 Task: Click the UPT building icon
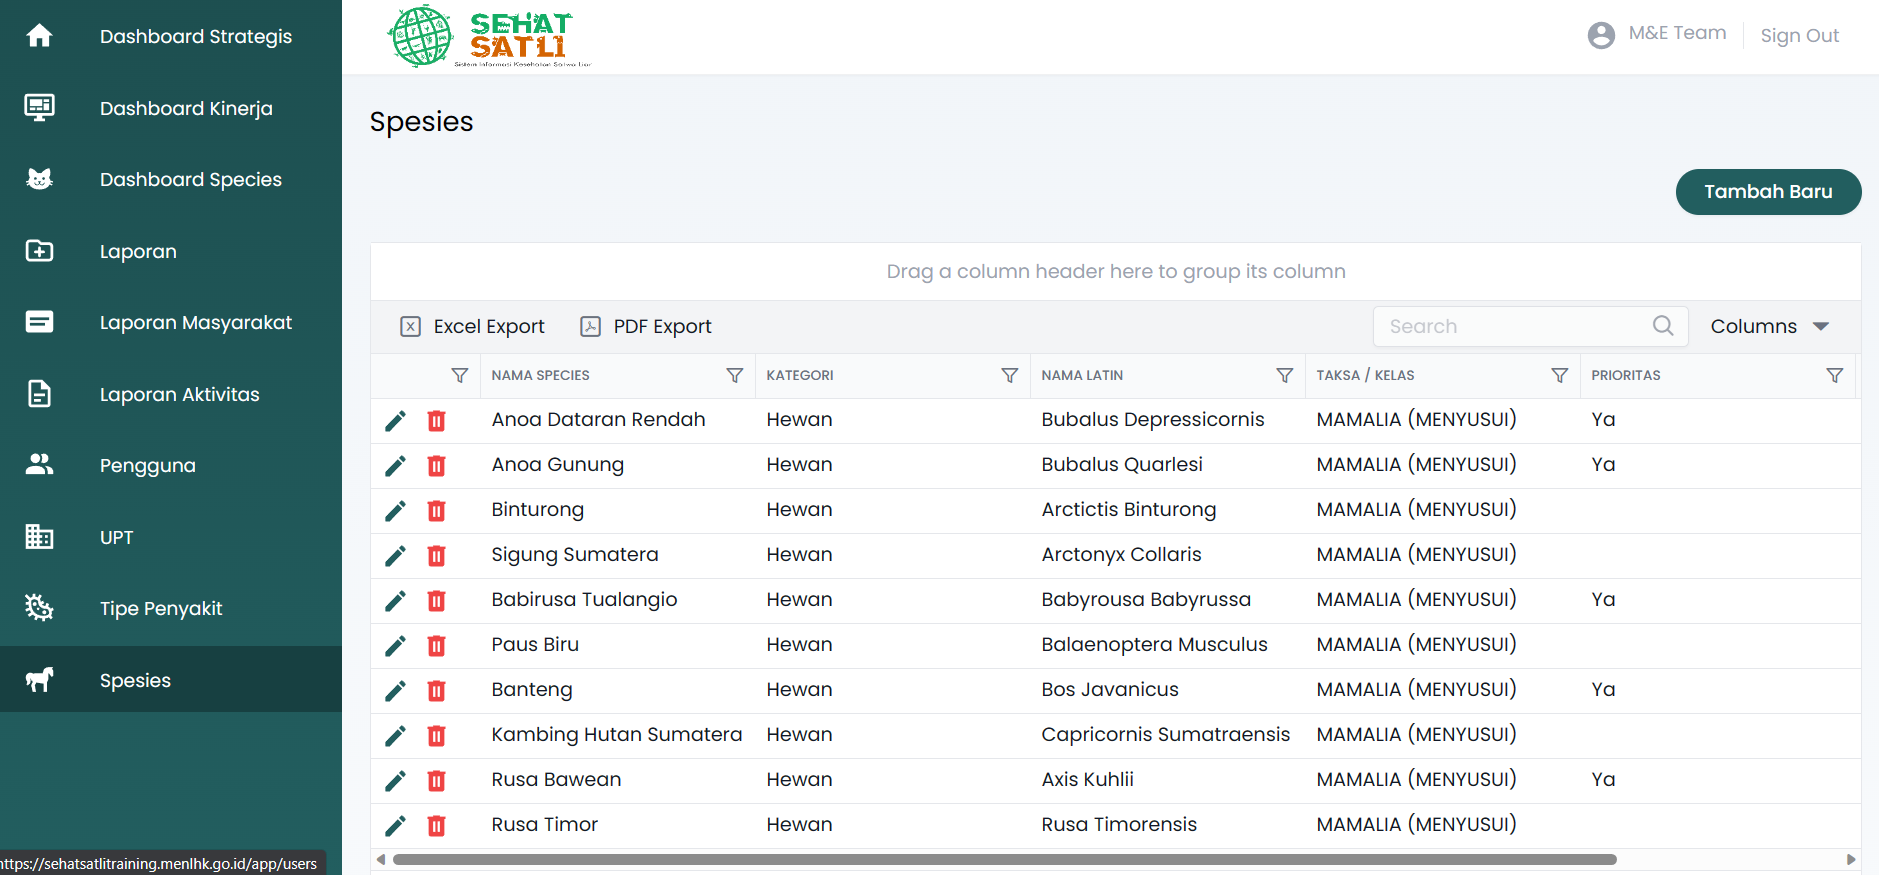pos(39,537)
